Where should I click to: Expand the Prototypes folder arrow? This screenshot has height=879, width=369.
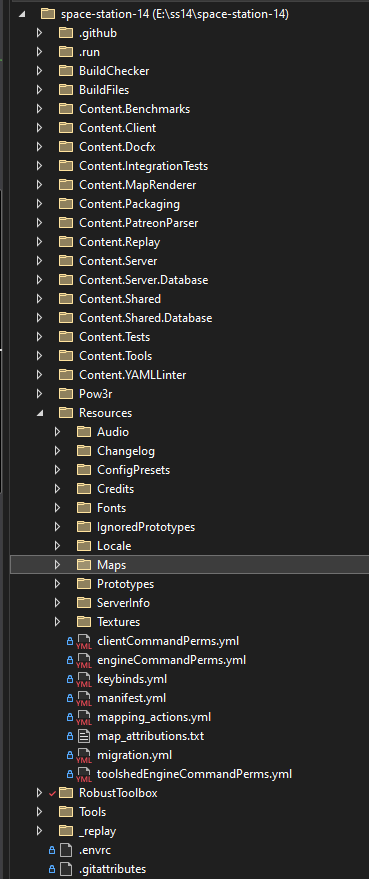57,584
